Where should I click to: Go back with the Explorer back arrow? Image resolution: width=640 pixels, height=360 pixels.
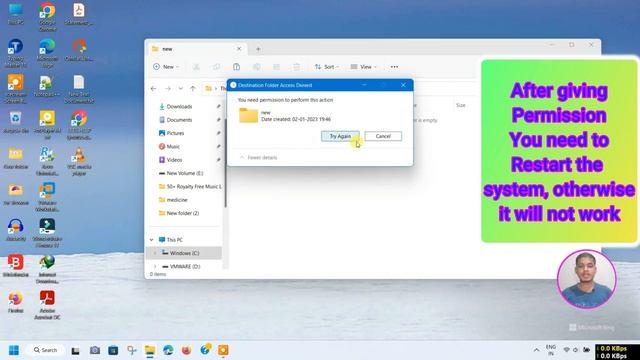click(x=153, y=89)
